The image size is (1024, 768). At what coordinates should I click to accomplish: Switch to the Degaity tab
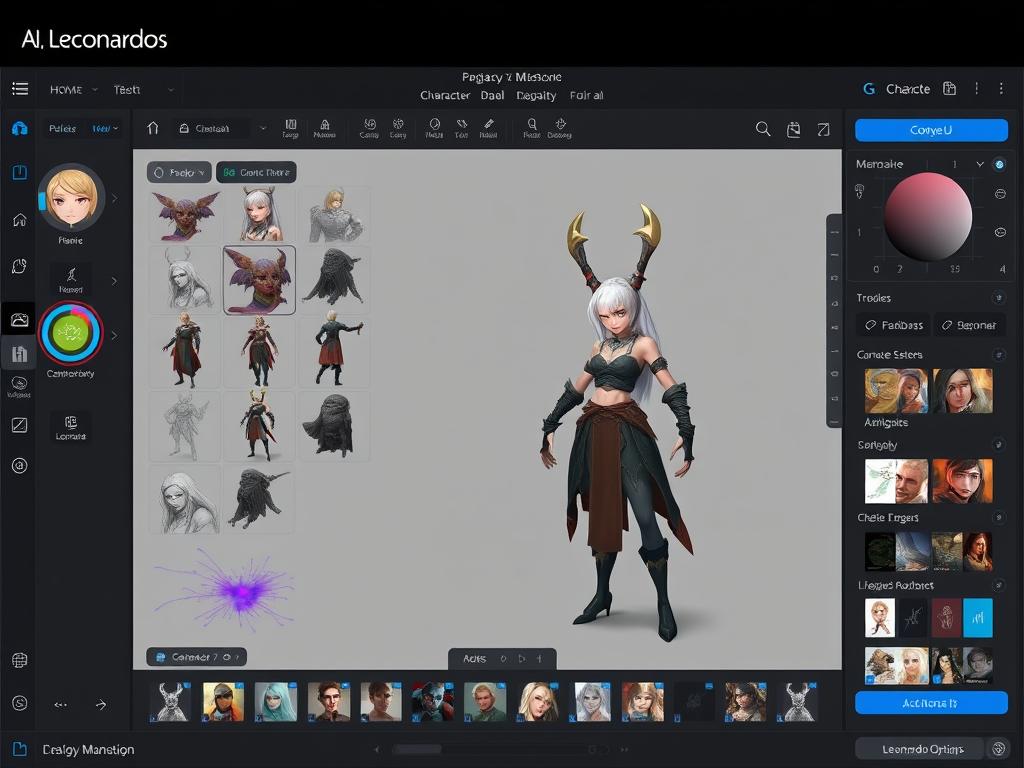click(x=536, y=95)
